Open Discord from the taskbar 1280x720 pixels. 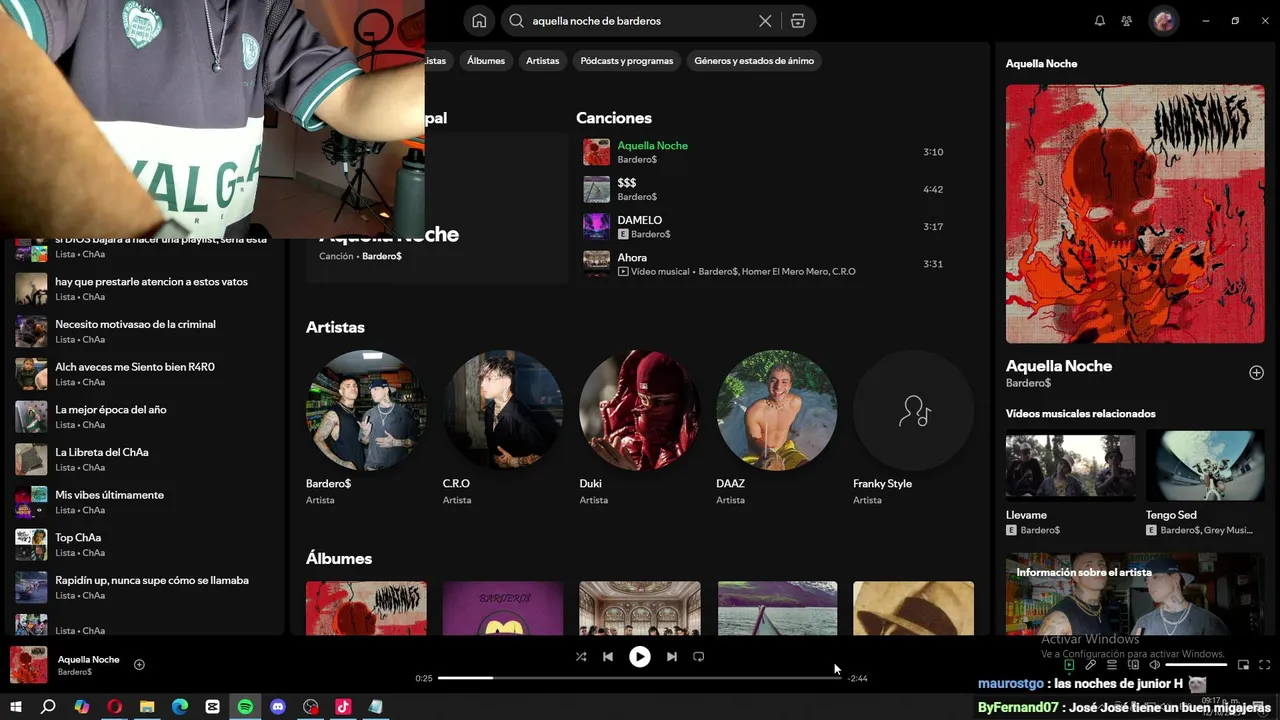(278, 707)
